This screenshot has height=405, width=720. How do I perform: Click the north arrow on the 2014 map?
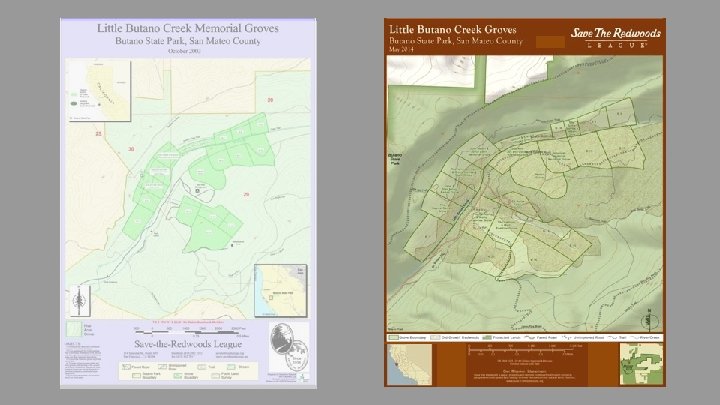click(x=651, y=320)
